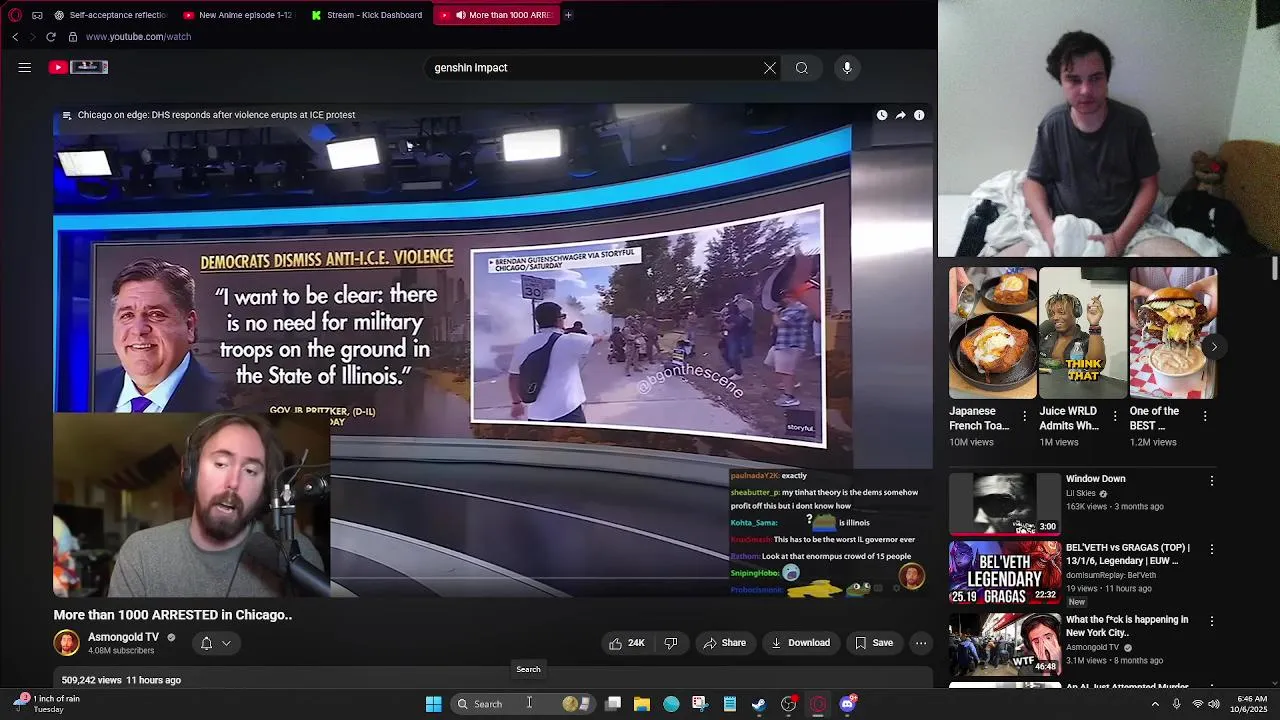Open the burger 'One of the BEST' short thumbnail

(x=1173, y=333)
